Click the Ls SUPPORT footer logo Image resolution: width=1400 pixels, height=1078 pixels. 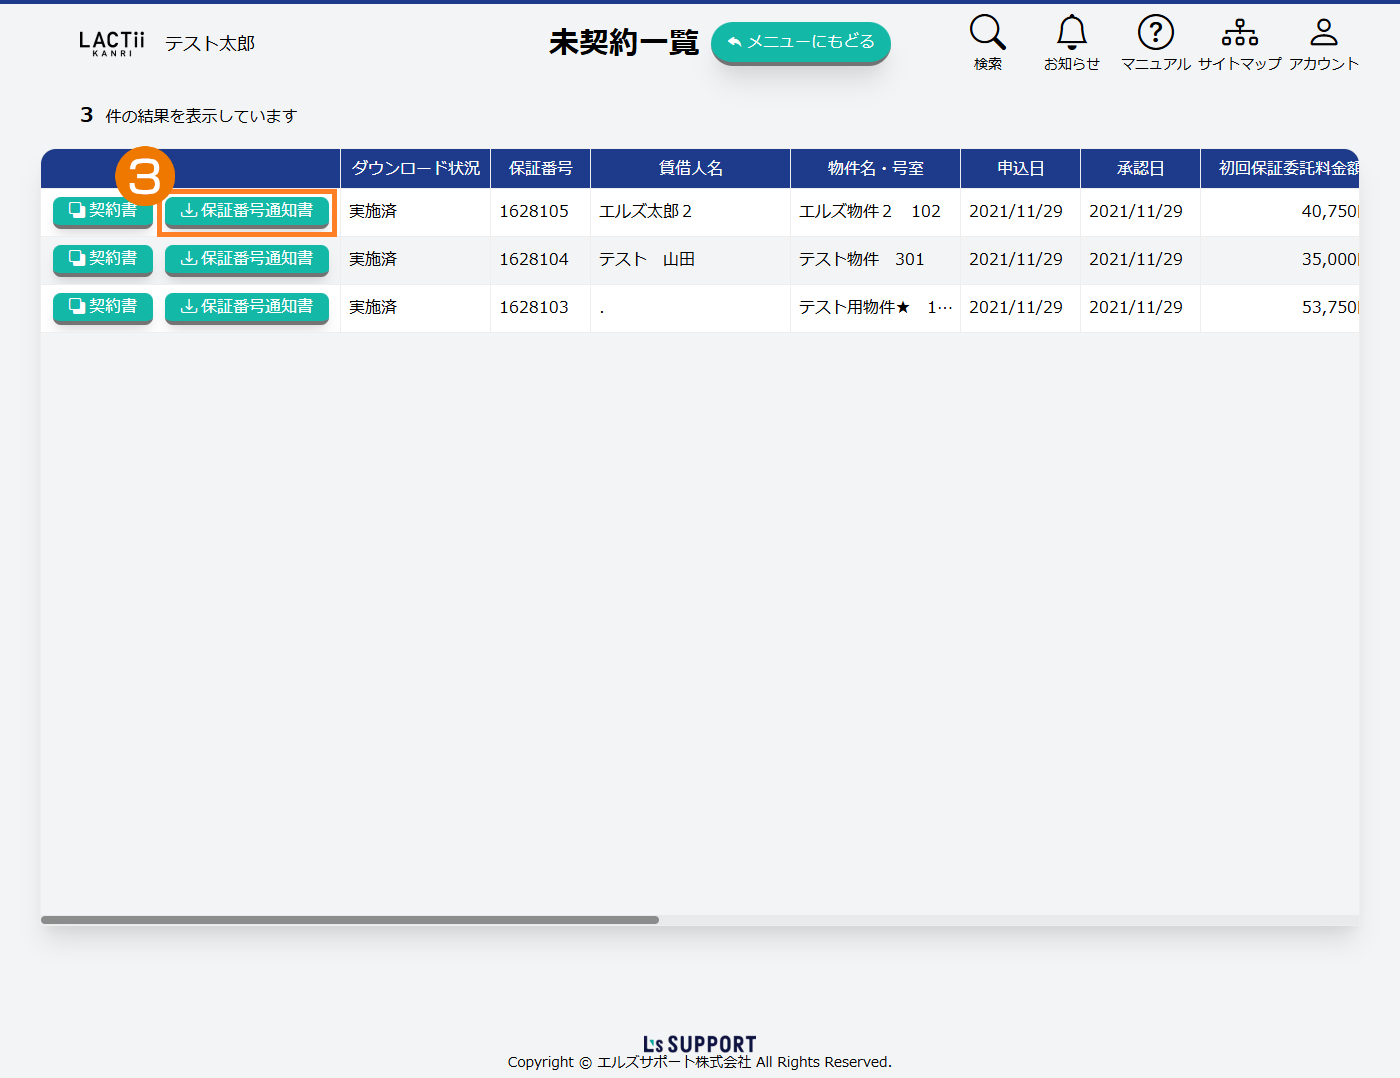[x=699, y=1044]
